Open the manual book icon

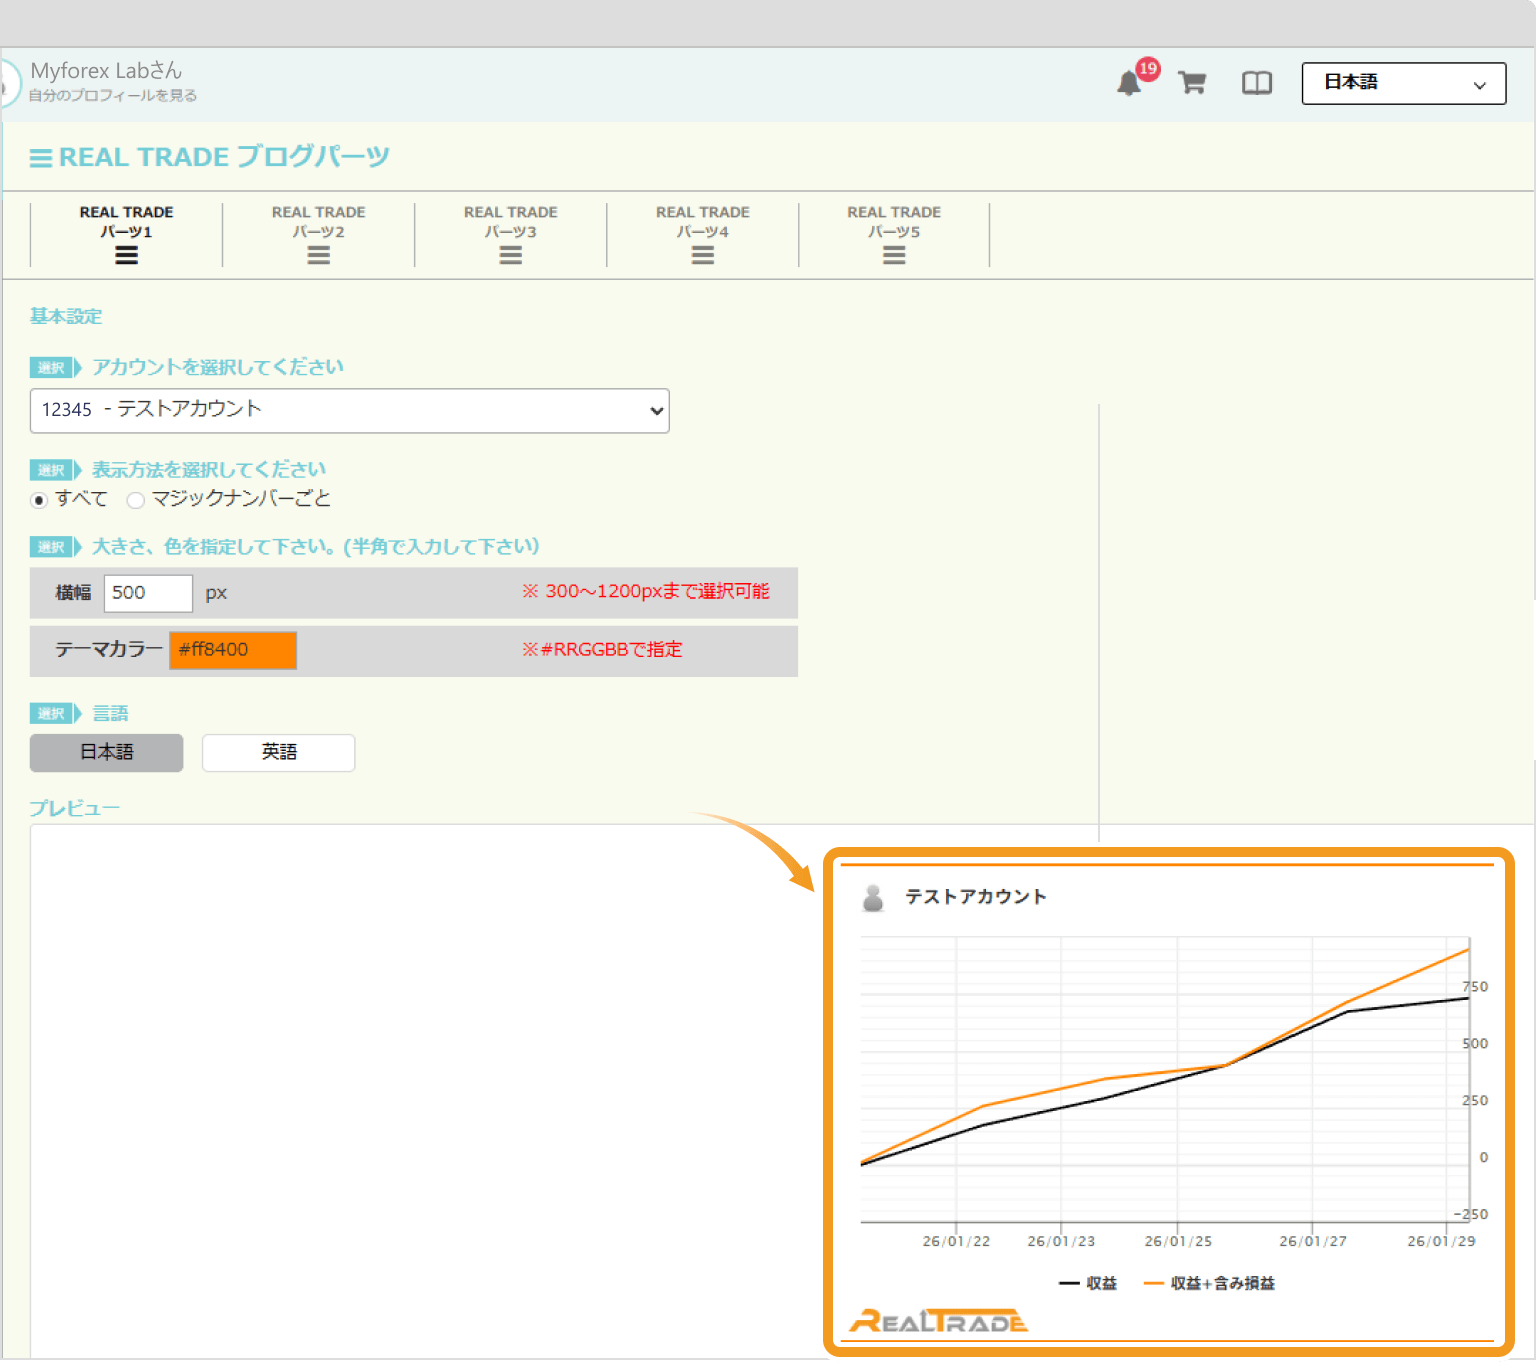pos(1256,83)
